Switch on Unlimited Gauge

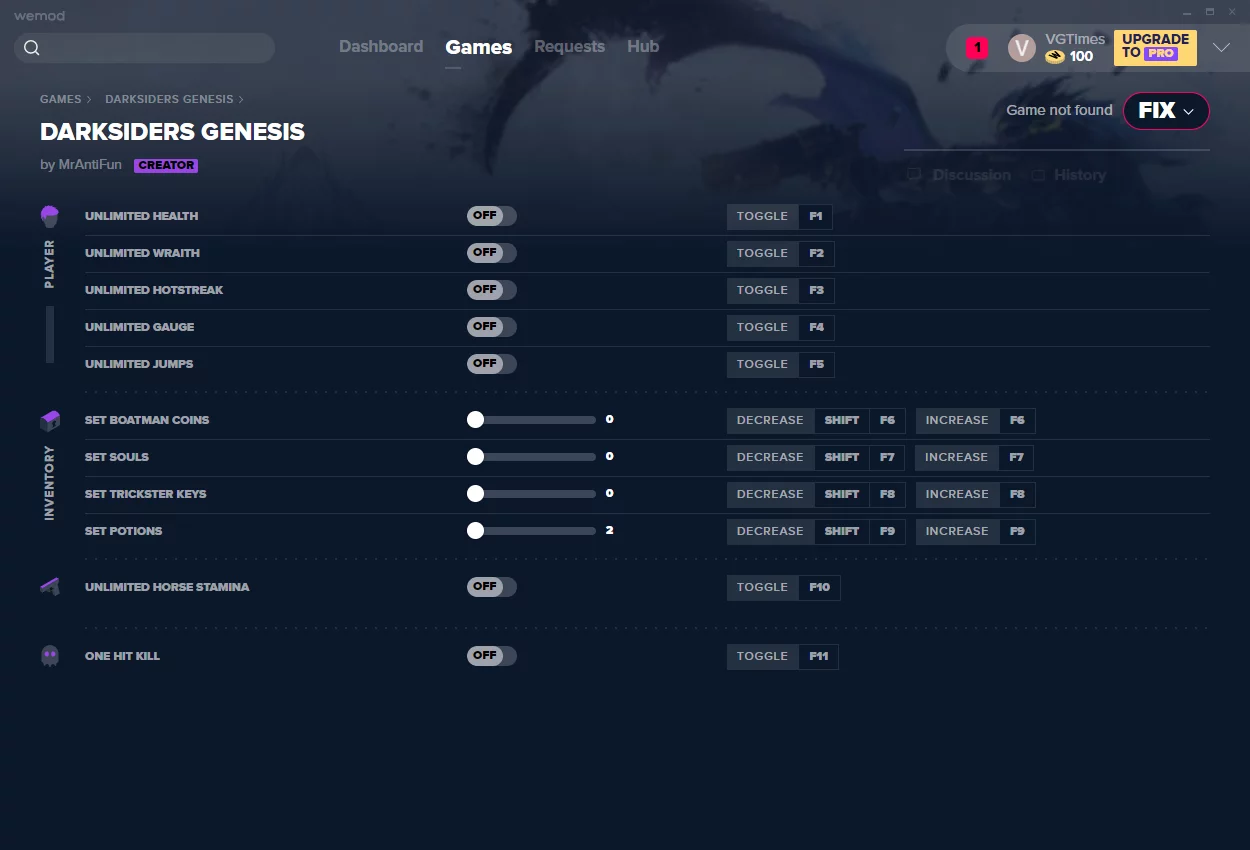(x=492, y=327)
